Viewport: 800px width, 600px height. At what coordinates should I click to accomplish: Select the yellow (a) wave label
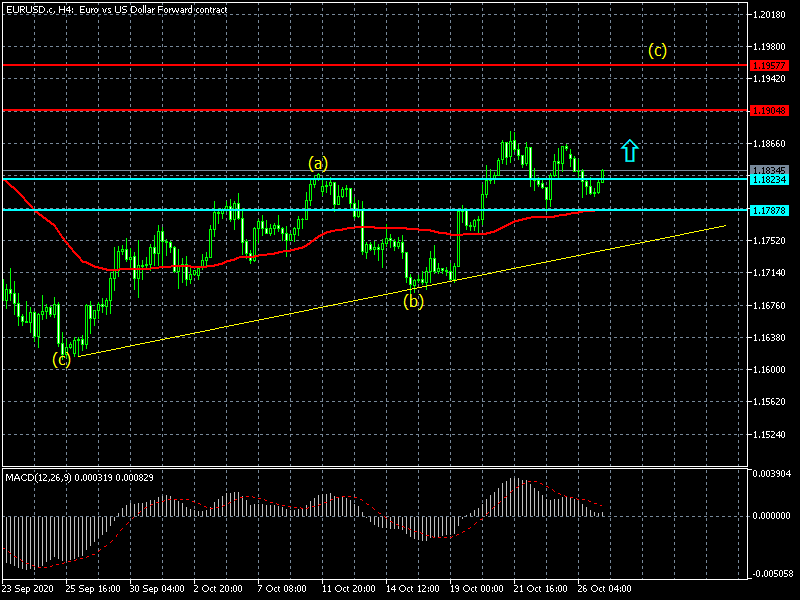click(x=317, y=163)
